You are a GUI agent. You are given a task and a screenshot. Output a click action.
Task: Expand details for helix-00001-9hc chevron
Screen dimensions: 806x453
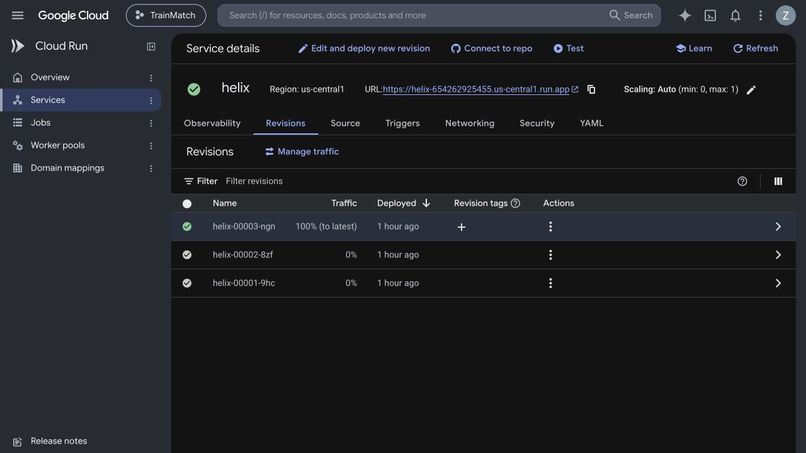[x=778, y=283]
